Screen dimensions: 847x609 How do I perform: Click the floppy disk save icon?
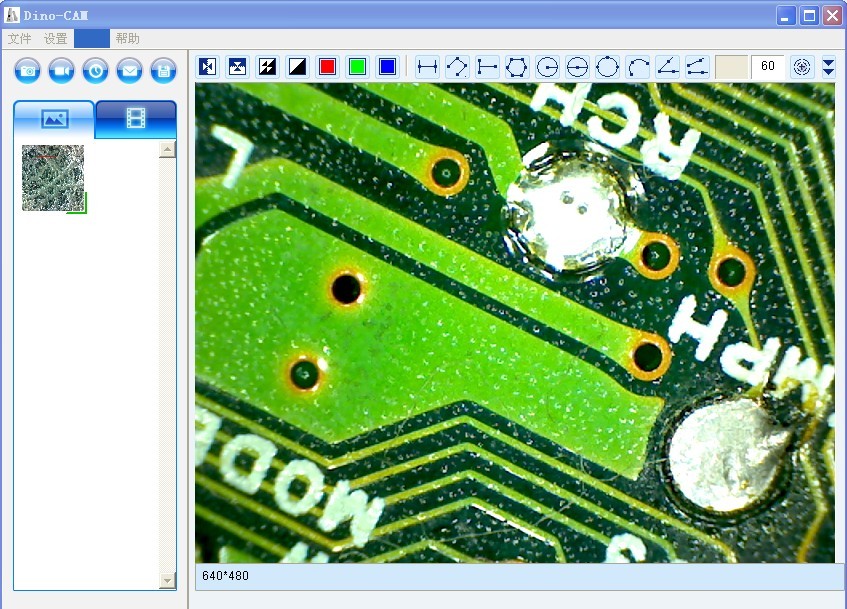pyautogui.click(x=163, y=70)
